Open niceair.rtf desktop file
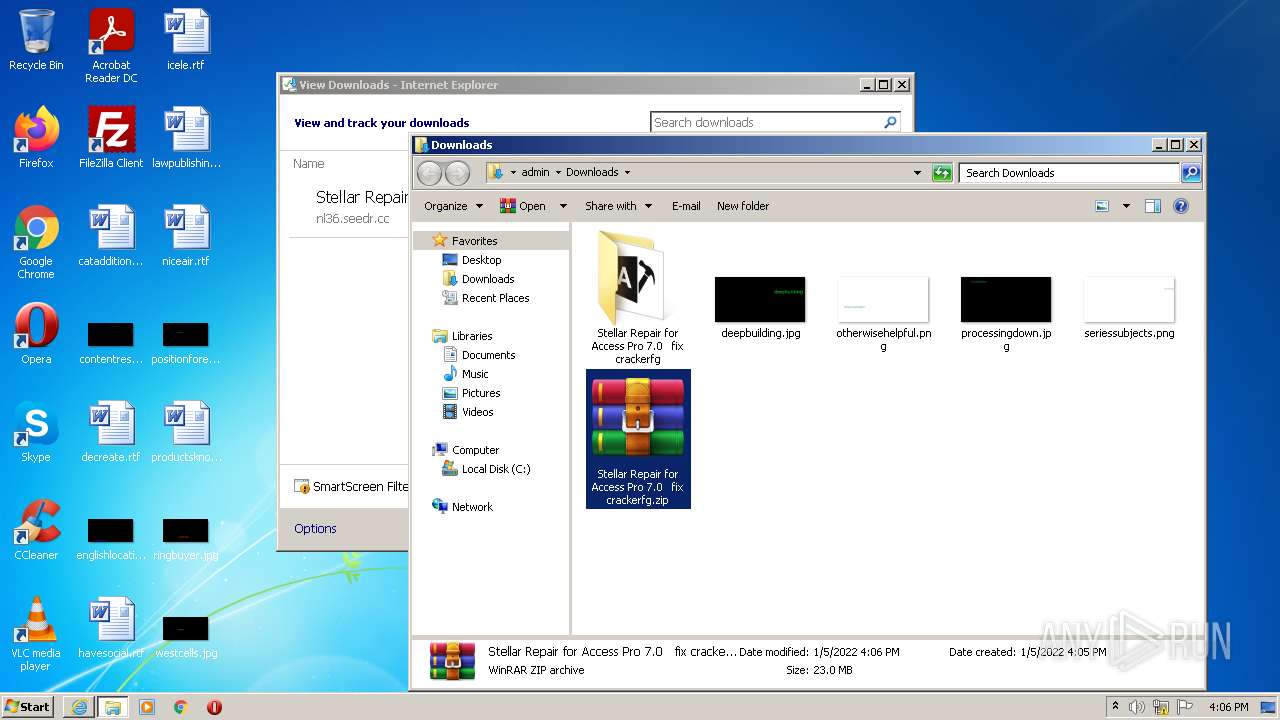Viewport: 1280px width, 720px height. point(186,236)
